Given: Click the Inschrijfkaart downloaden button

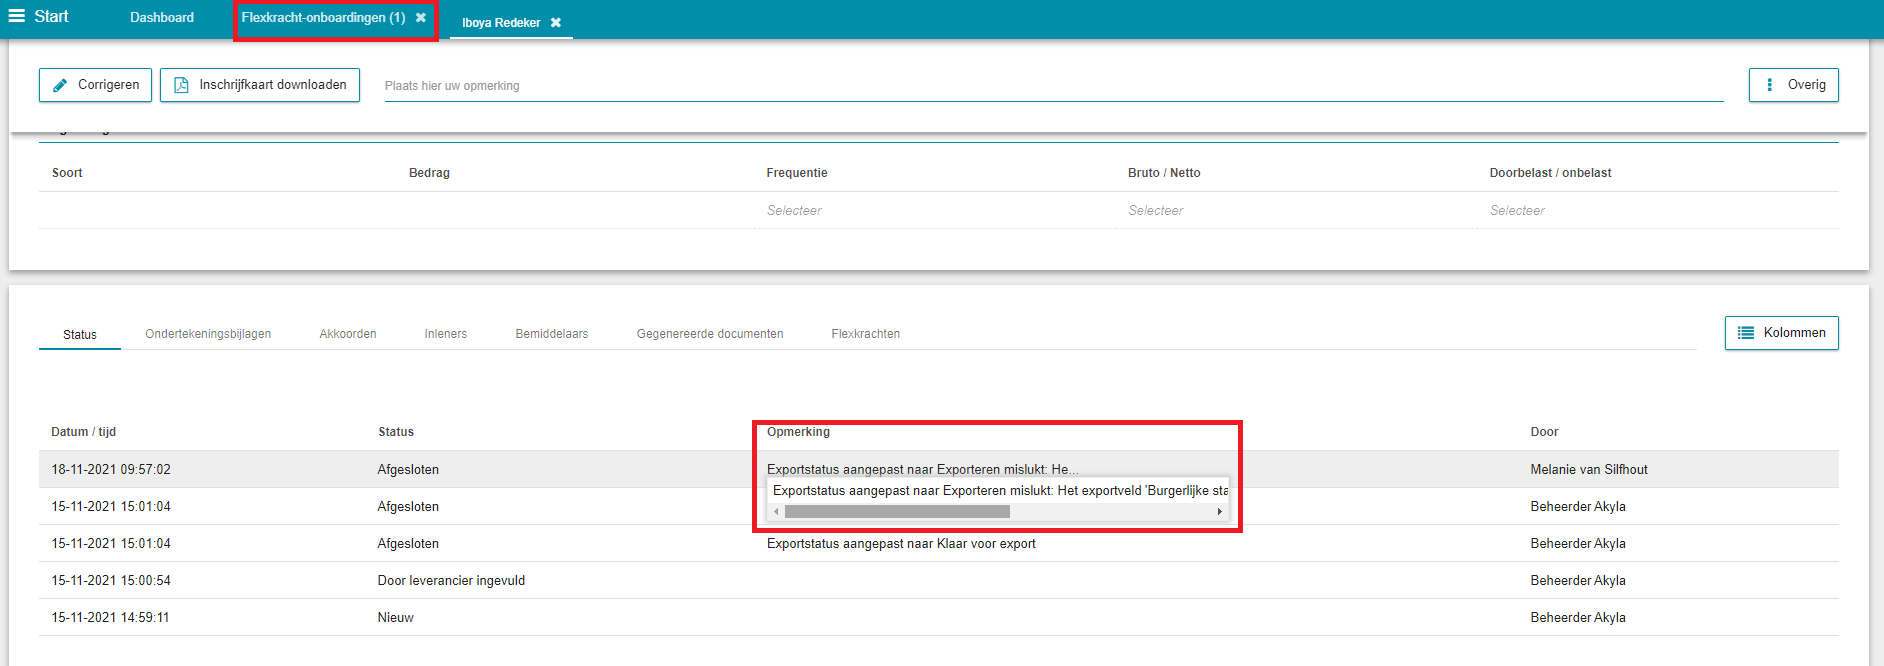Looking at the screenshot, I should click(x=260, y=85).
